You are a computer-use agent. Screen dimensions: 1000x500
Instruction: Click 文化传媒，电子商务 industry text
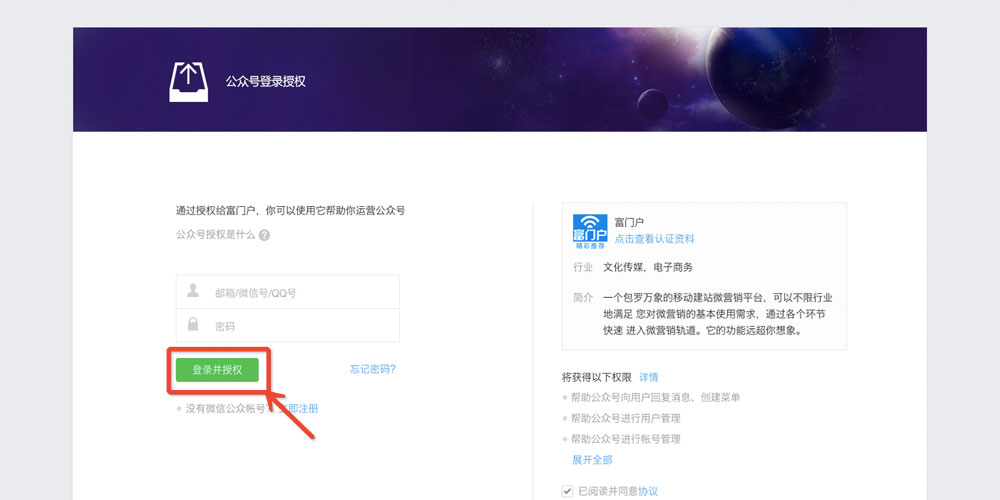(x=648, y=267)
